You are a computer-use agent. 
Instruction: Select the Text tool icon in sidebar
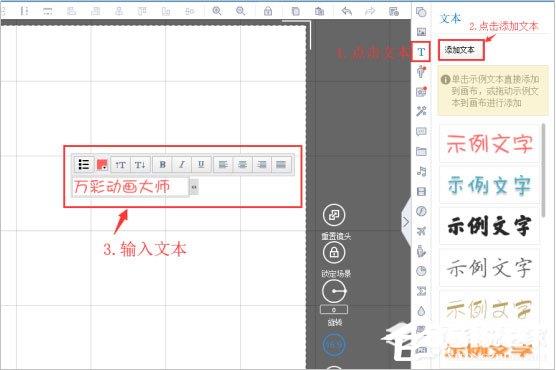click(x=421, y=52)
